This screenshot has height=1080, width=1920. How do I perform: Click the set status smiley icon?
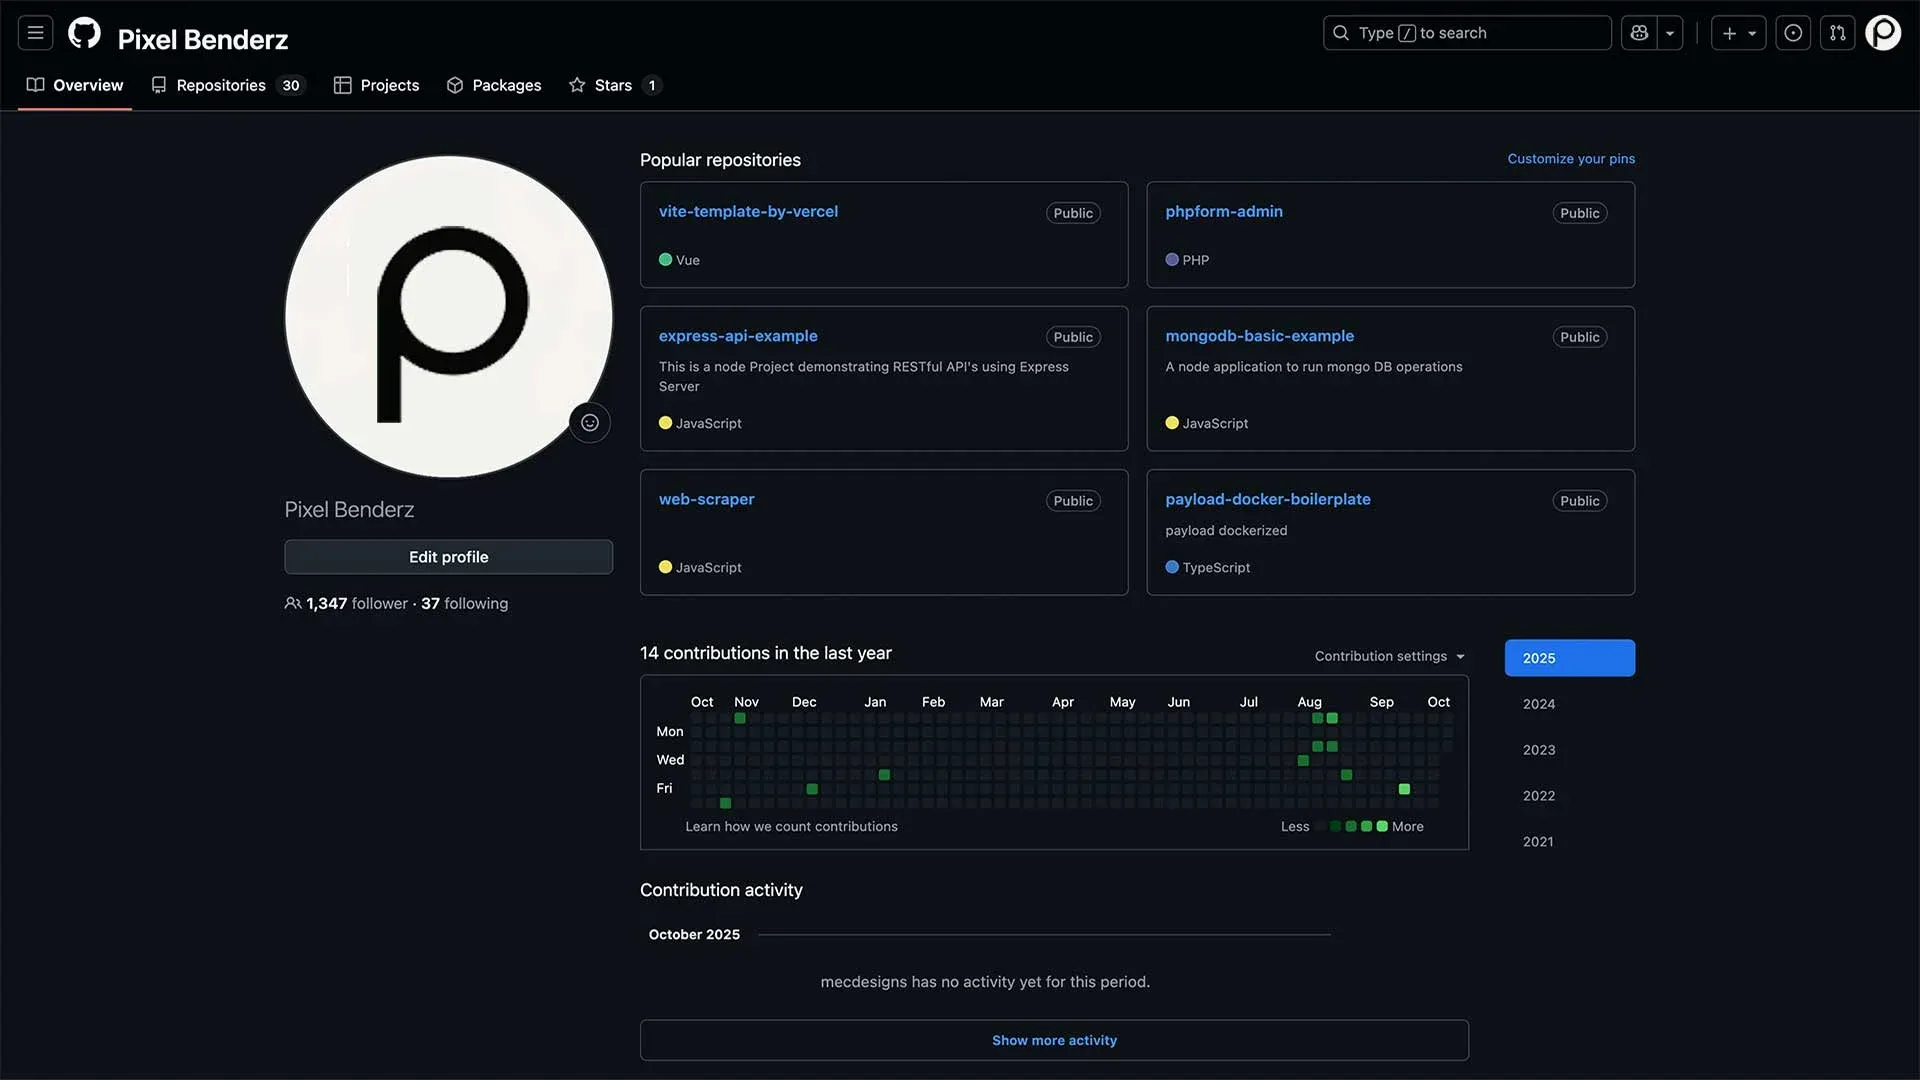point(590,423)
